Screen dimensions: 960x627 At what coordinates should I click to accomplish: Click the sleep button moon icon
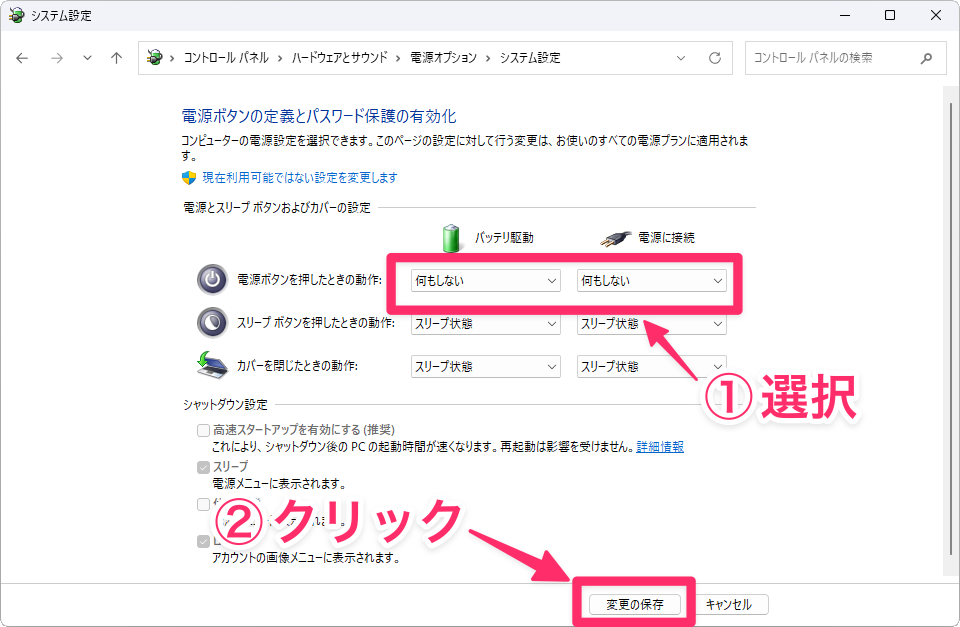(212, 322)
